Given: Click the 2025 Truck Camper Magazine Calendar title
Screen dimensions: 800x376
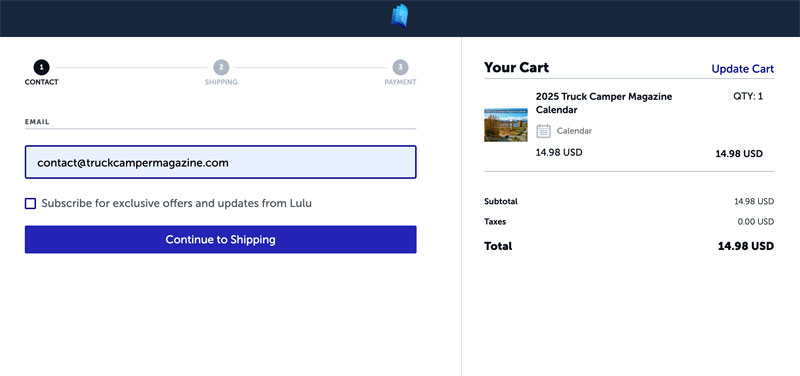Looking at the screenshot, I should [604, 103].
